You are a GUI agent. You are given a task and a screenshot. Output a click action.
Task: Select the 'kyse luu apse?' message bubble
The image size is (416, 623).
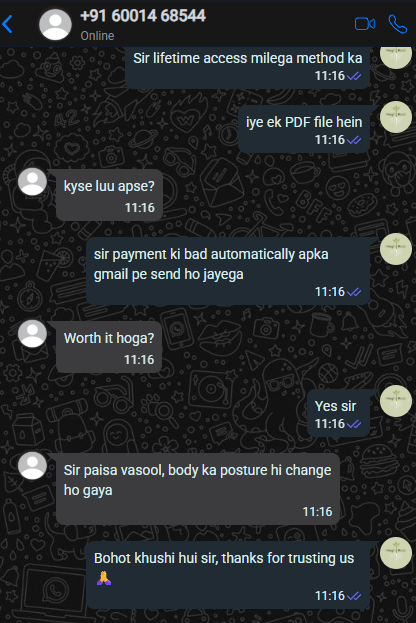[x=109, y=195]
